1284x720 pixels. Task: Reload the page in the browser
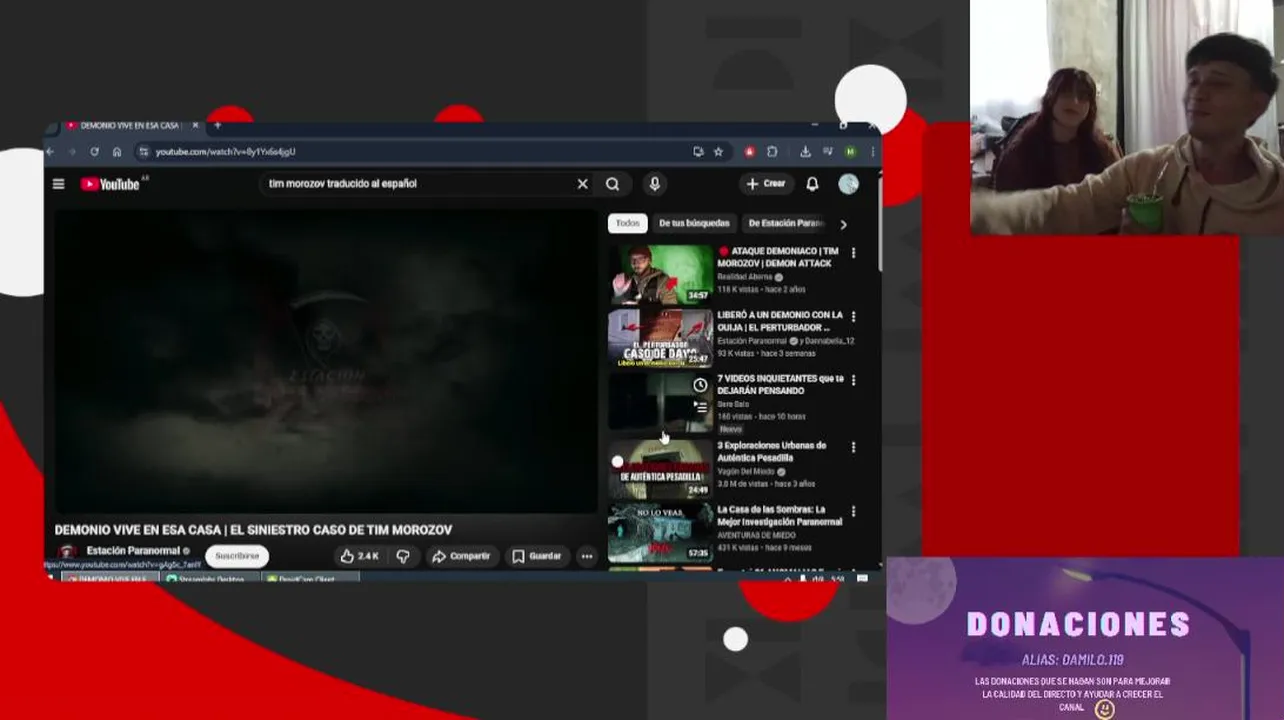coord(94,152)
